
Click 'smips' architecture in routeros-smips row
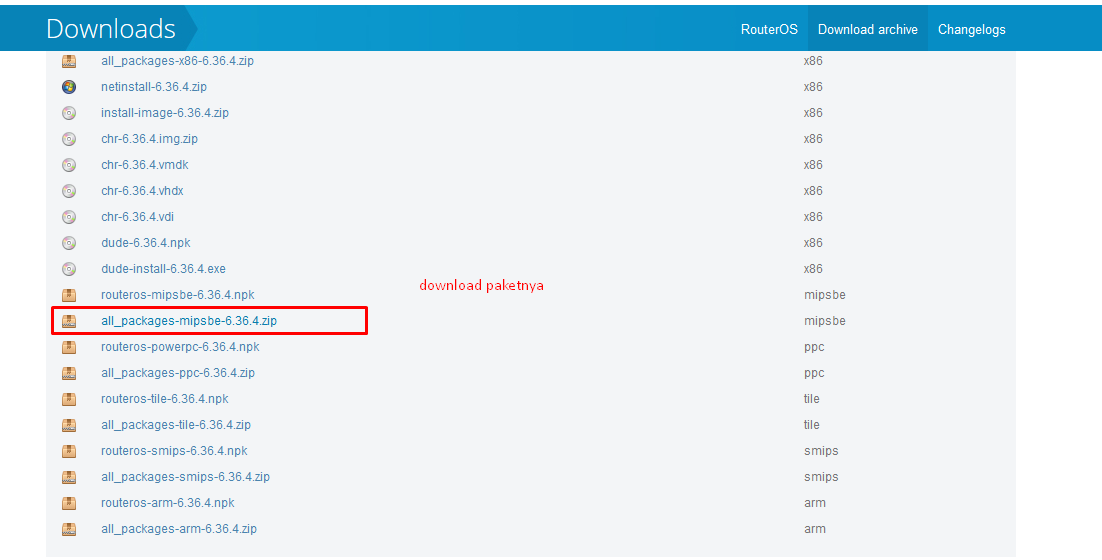click(x=821, y=451)
